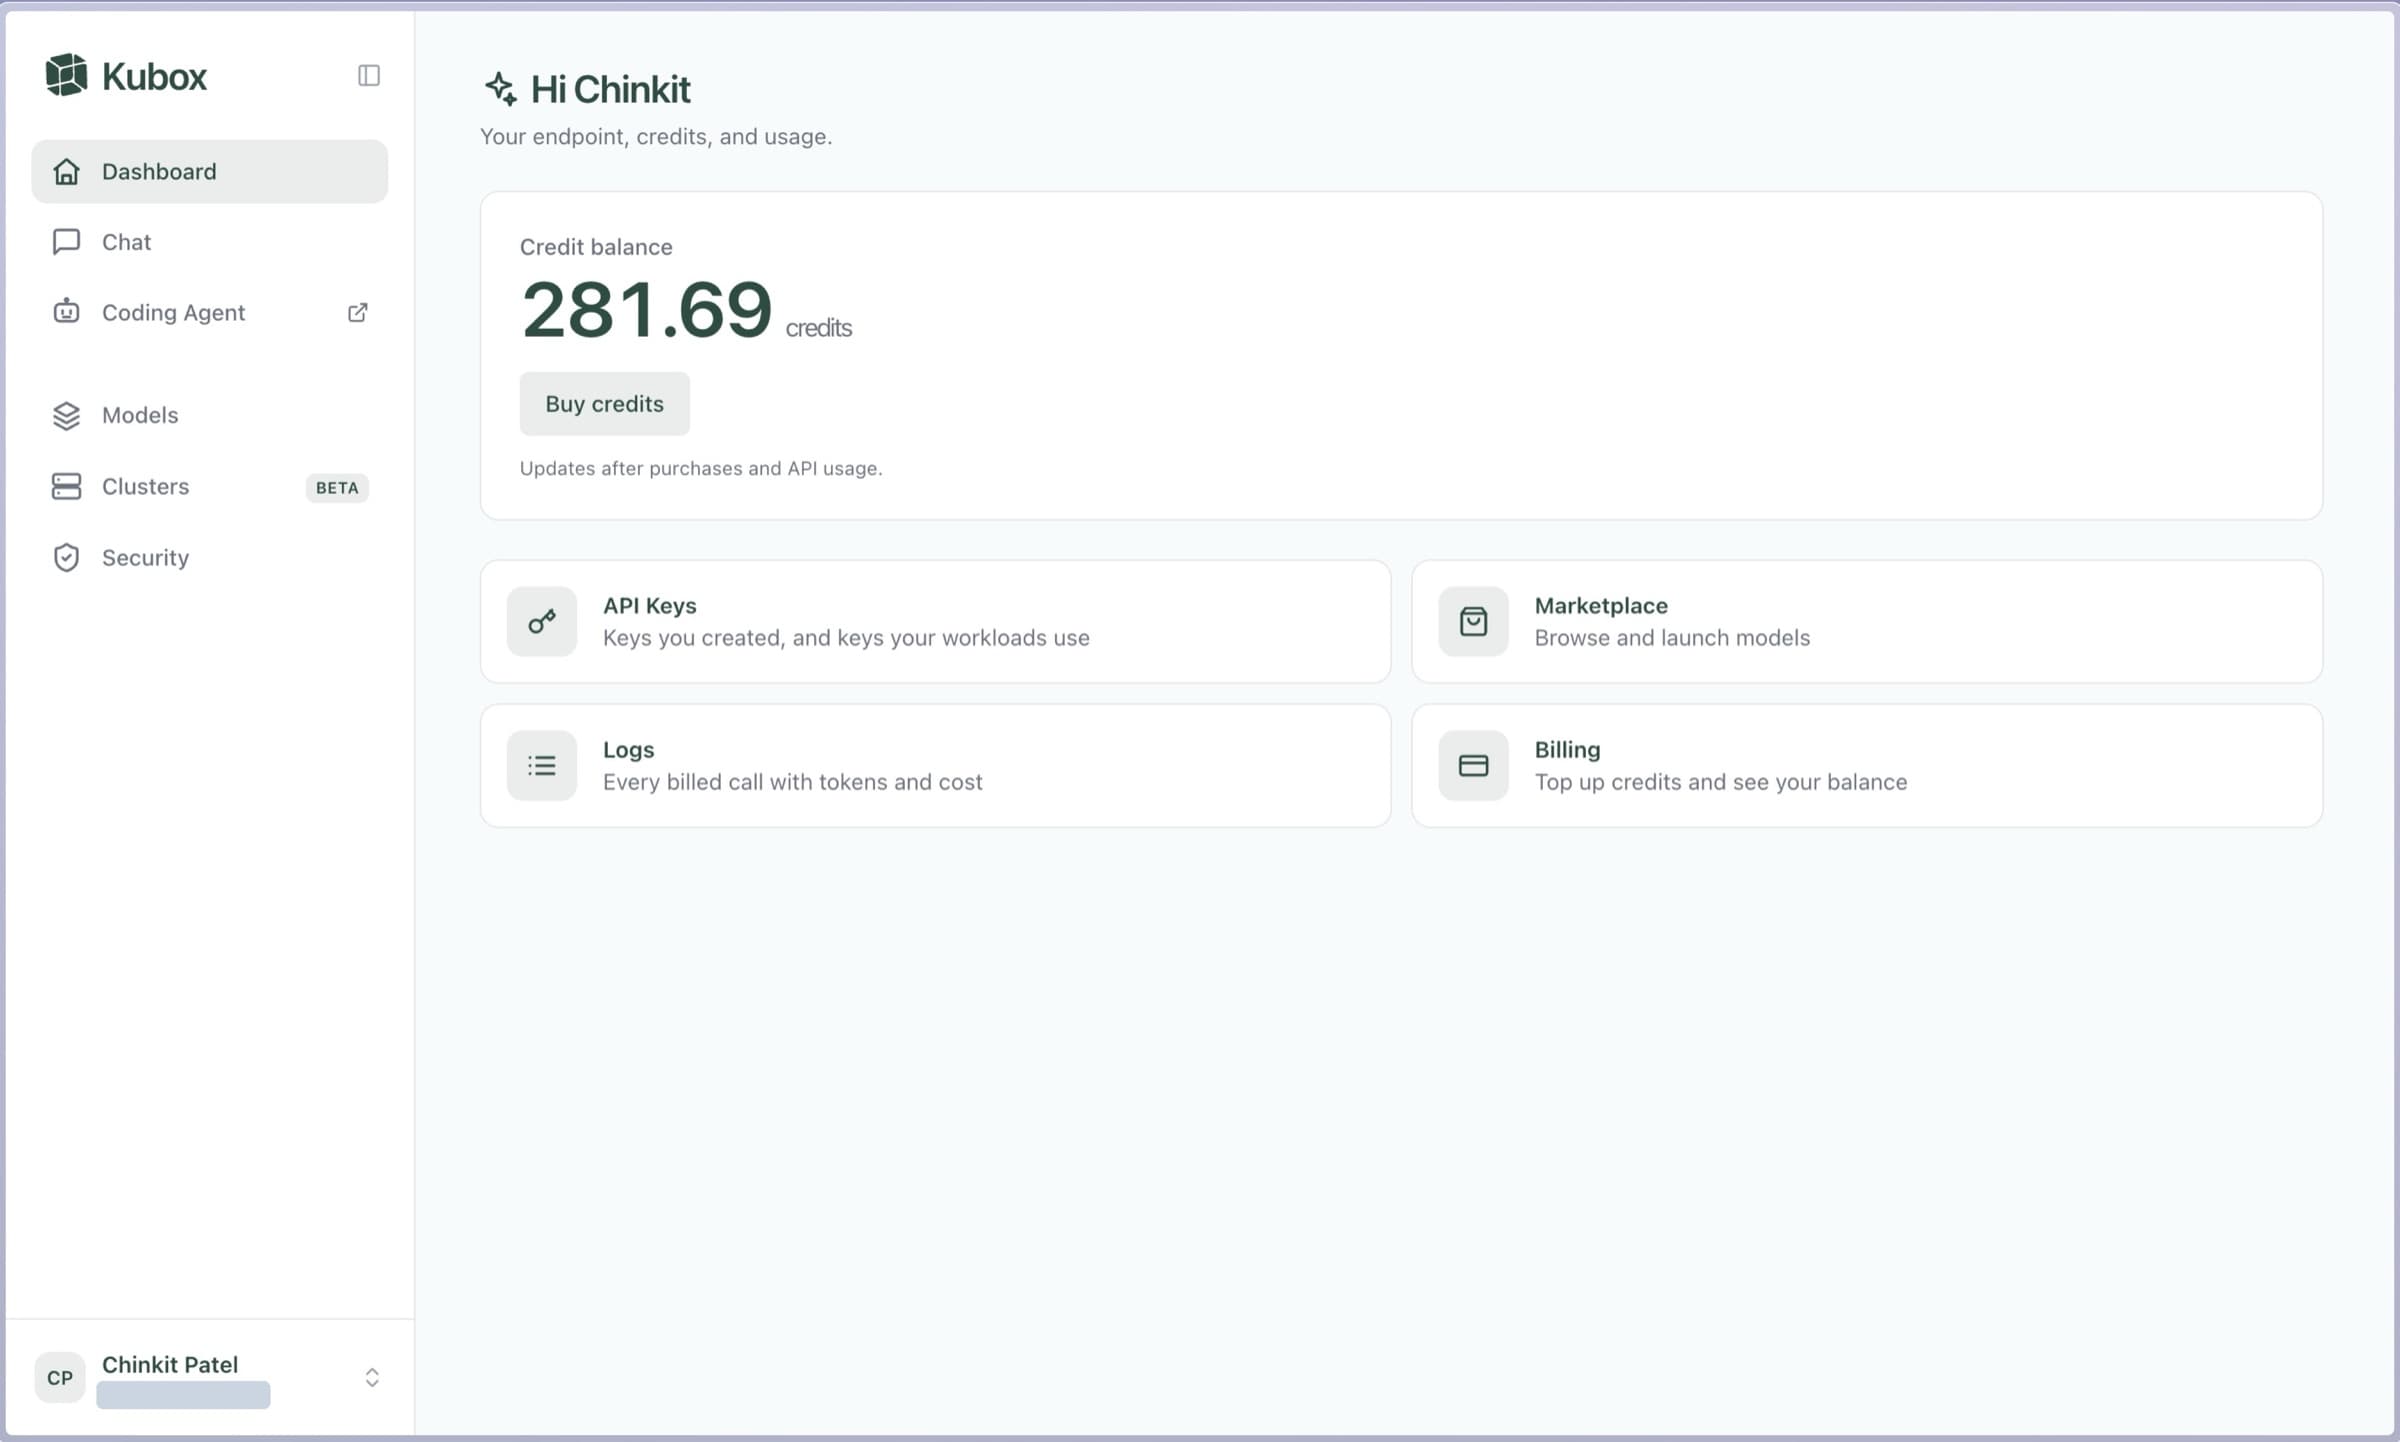The height and width of the screenshot is (1442, 2400).
Task: Open the Chat sidebar item
Action: pyautogui.click(x=209, y=242)
